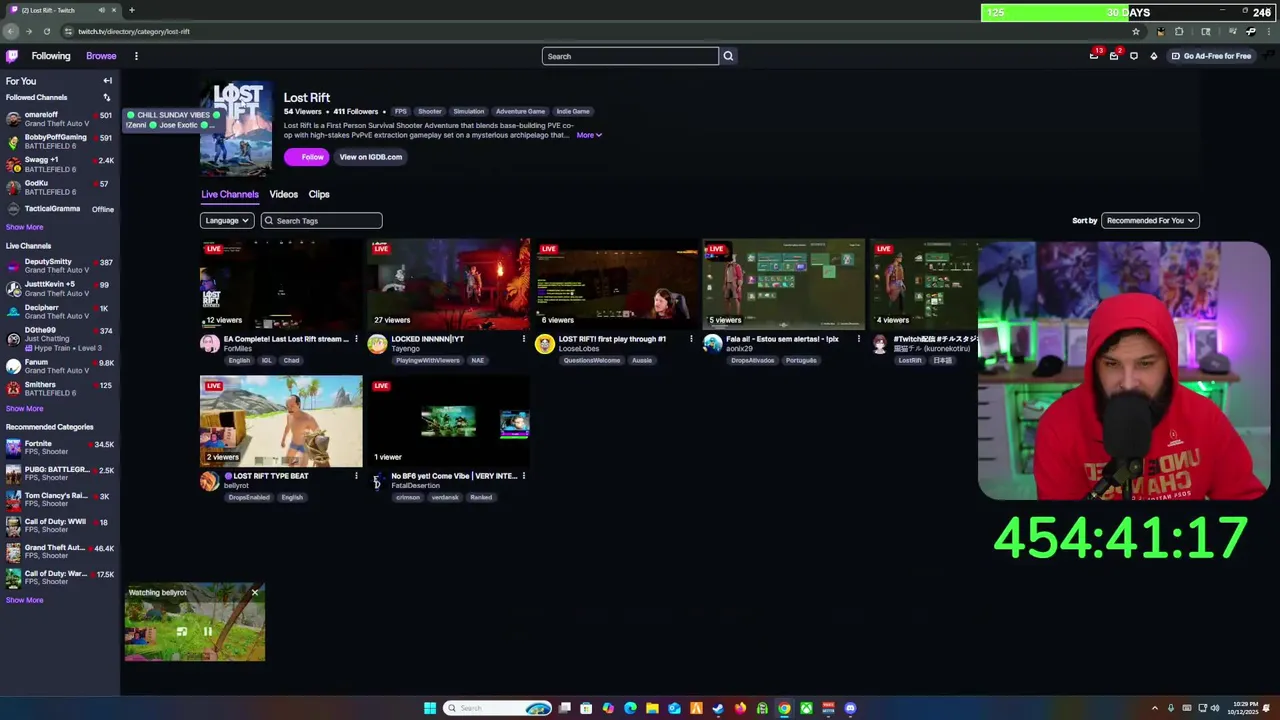Open the Following page
This screenshot has width=1280, height=720.
pyautogui.click(x=51, y=56)
